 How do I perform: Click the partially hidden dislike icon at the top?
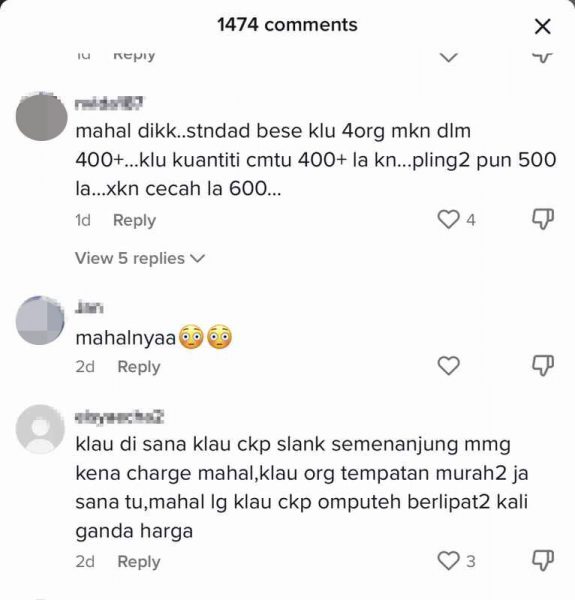tap(542, 57)
